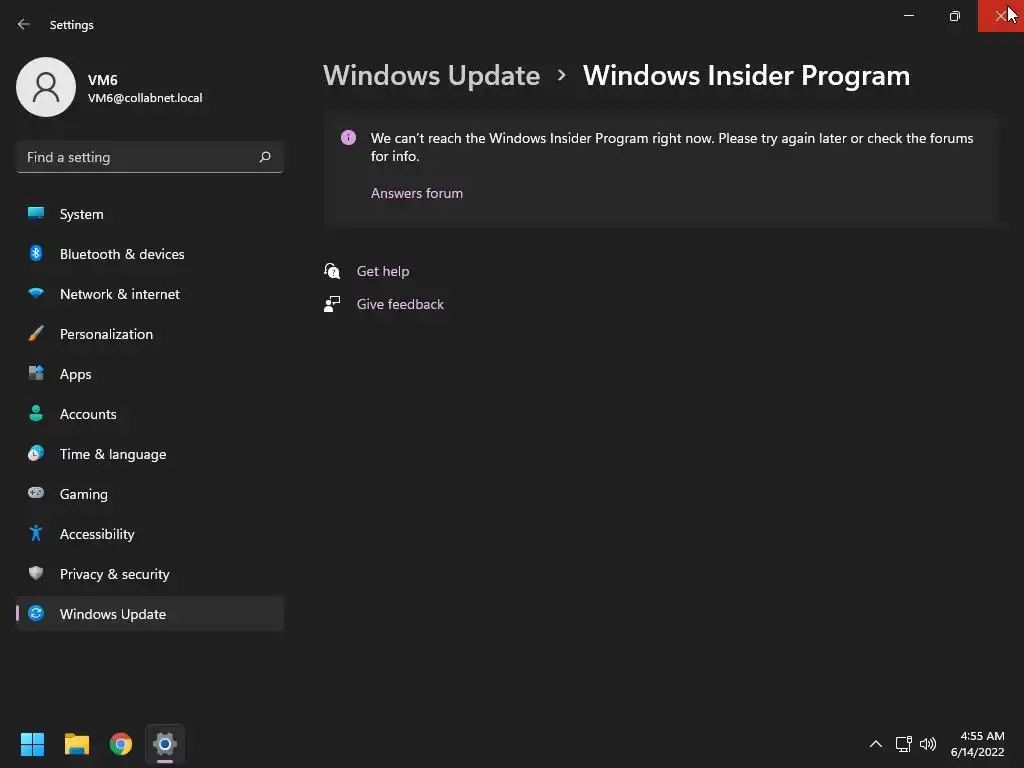Show hidden icons in system tray
This screenshot has height=768, width=1024.
click(x=876, y=744)
